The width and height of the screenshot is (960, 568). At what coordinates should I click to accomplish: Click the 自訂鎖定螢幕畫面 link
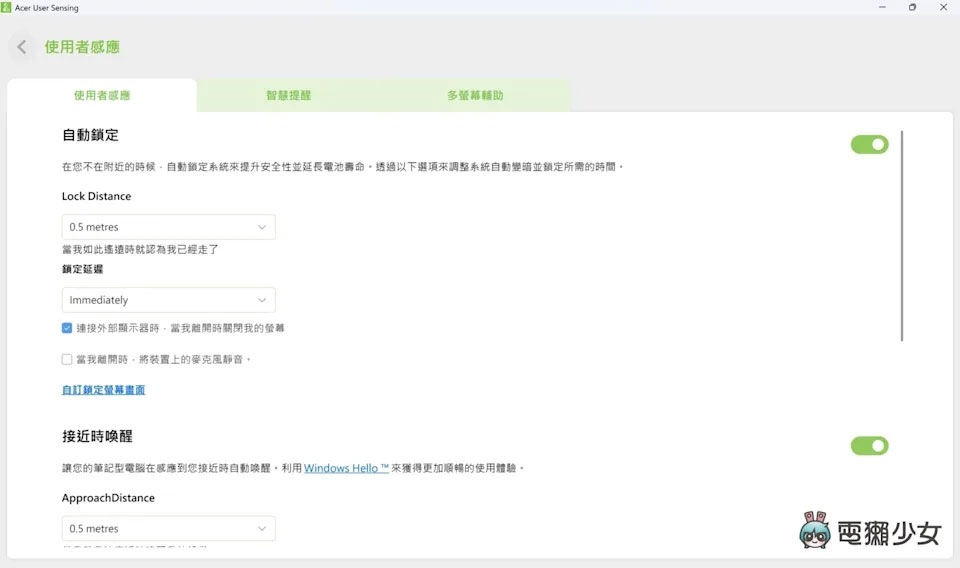pyautogui.click(x=103, y=390)
